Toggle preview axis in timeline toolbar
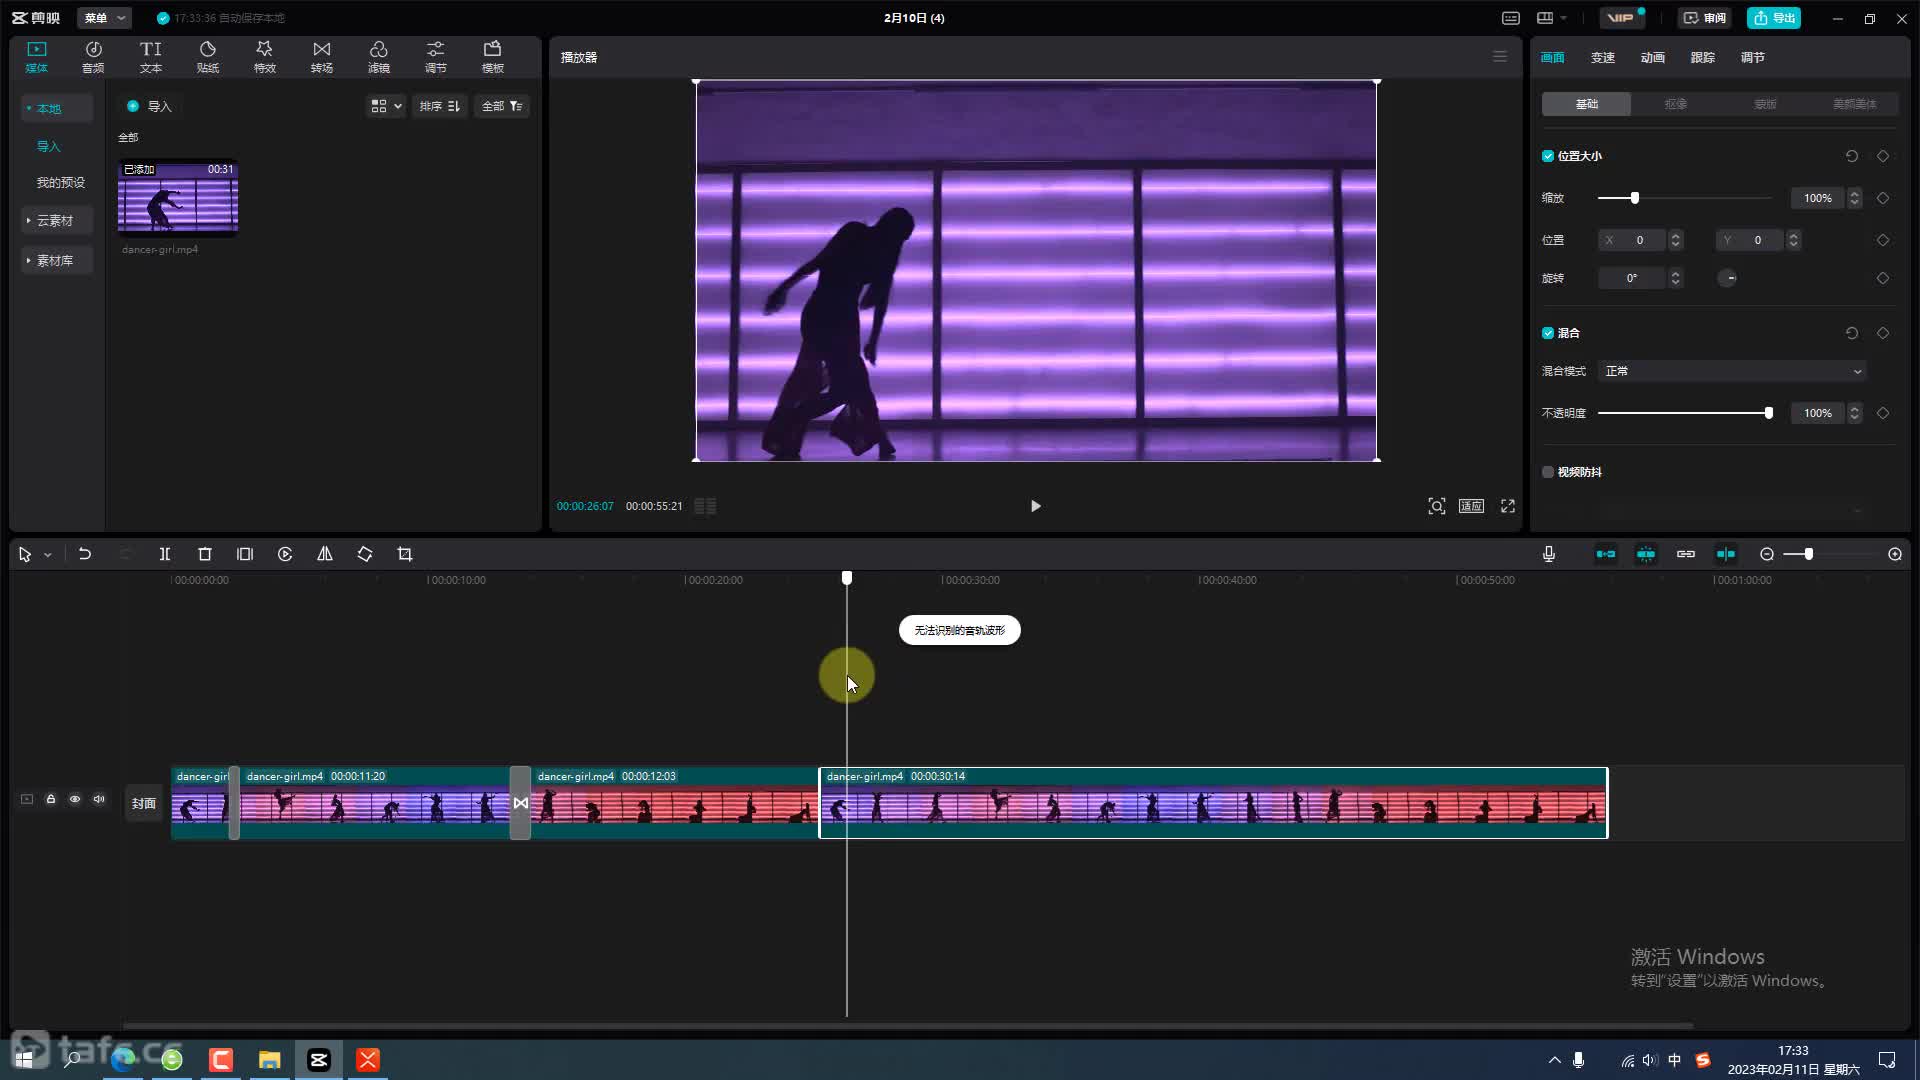The height and width of the screenshot is (1080, 1920). [x=1726, y=554]
